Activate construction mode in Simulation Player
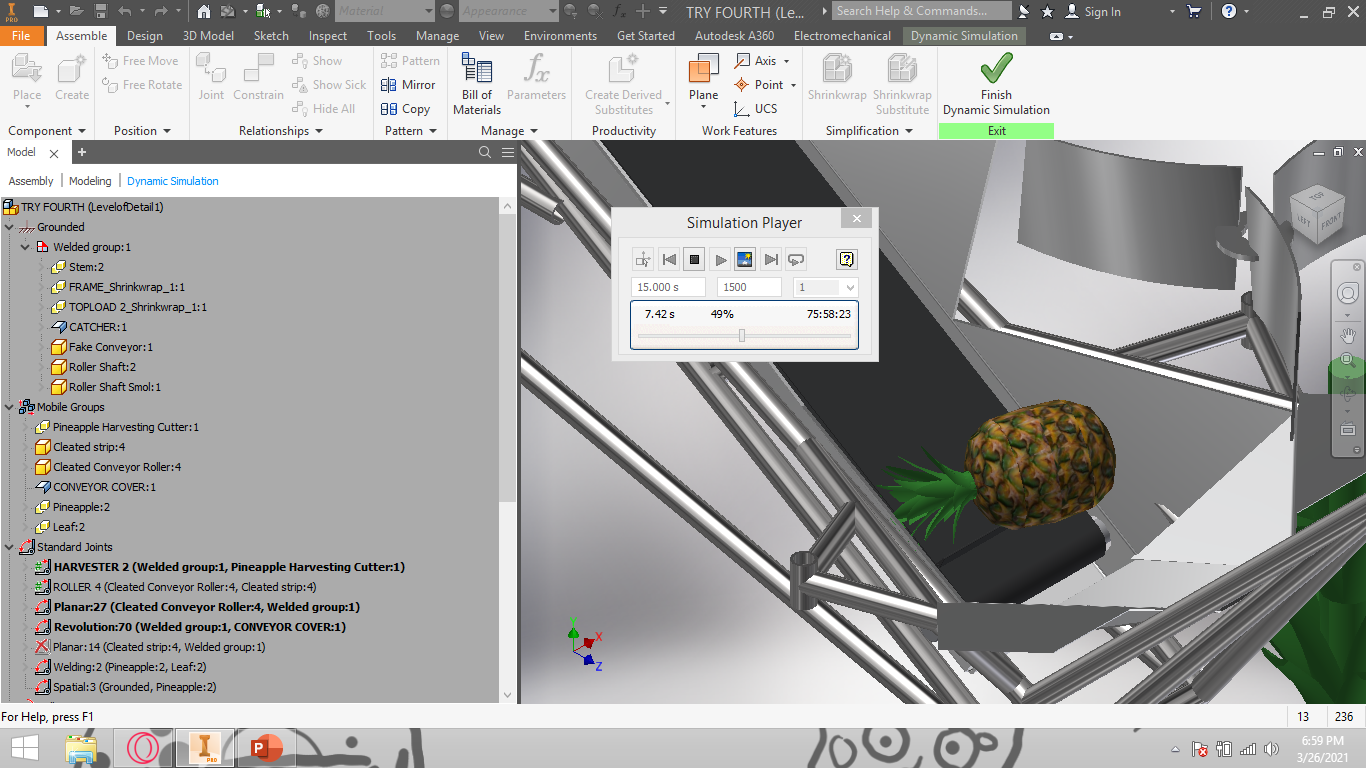This screenshot has height=768, width=1366. pyautogui.click(x=642, y=259)
